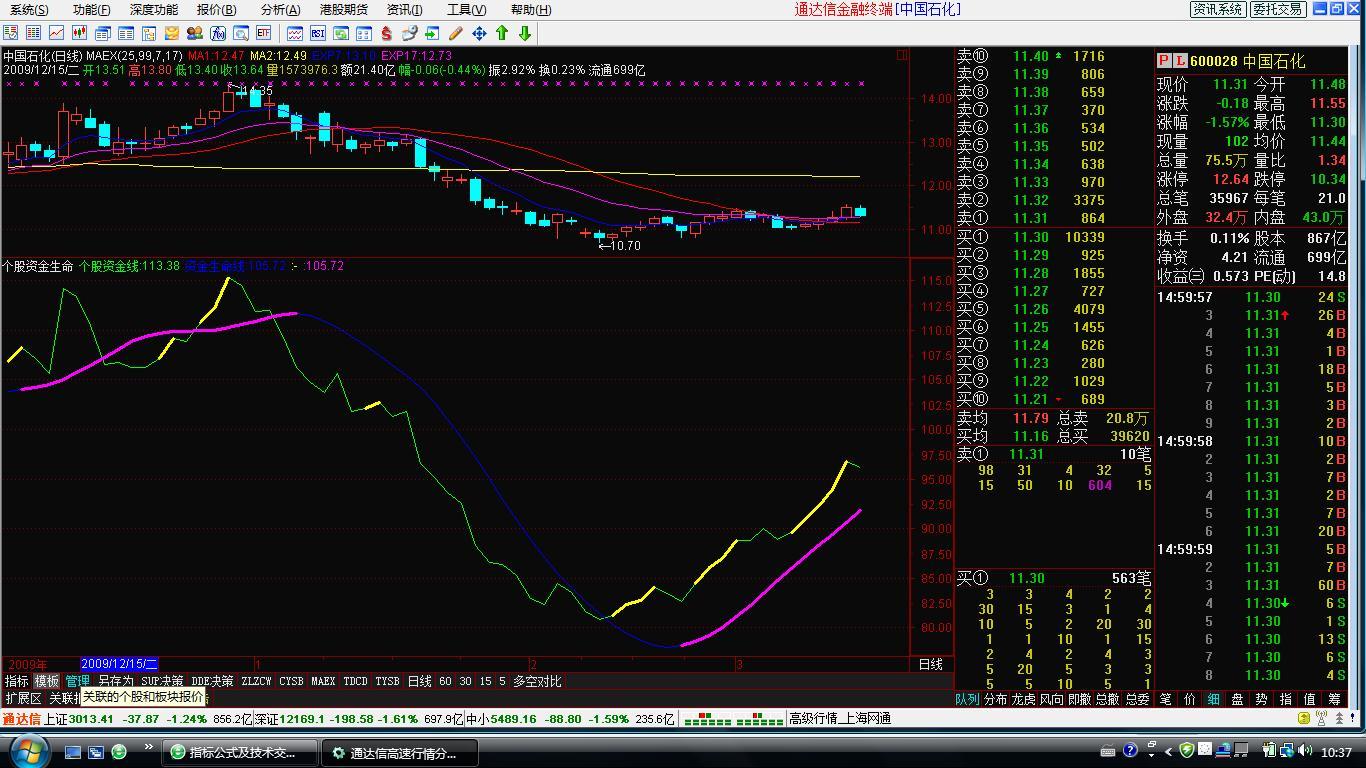Click the RSI indicator toolbar icon
Image resolution: width=1366 pixels, height=768 pixels.
[x=317, y=33]
